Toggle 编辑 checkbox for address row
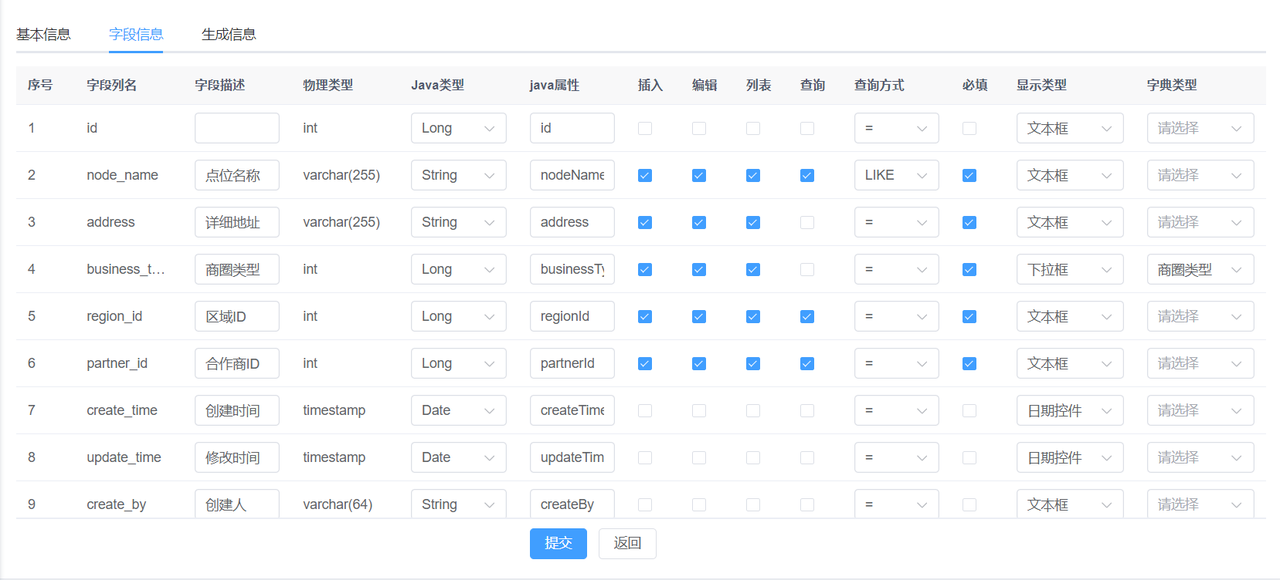 699,222
